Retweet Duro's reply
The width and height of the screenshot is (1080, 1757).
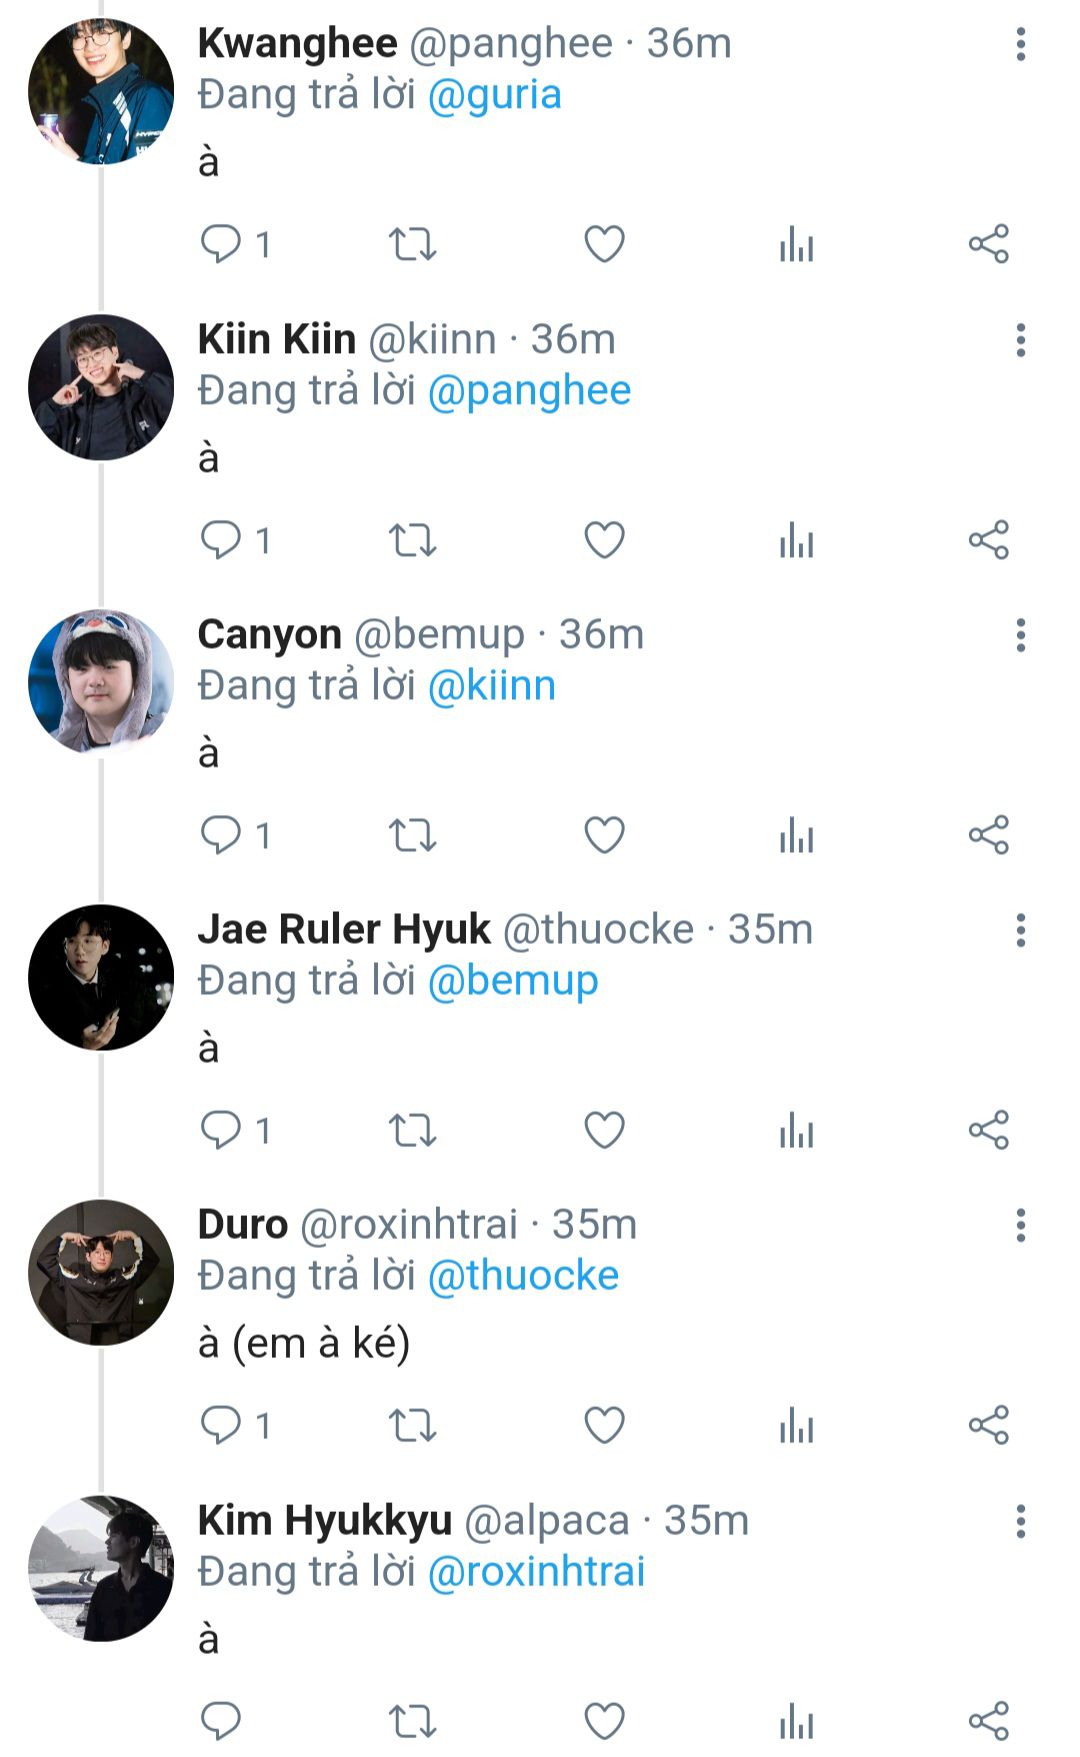(412, 1425)
